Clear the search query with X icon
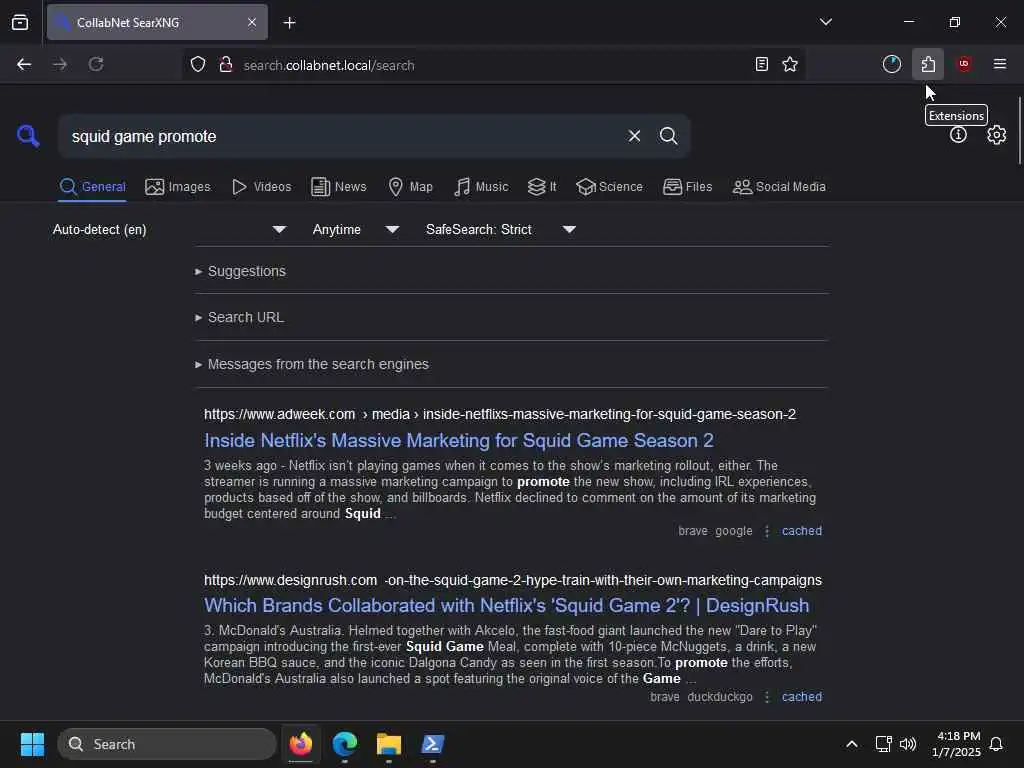Viewport: 1024px width, 768px height. (x=634, y=136)
